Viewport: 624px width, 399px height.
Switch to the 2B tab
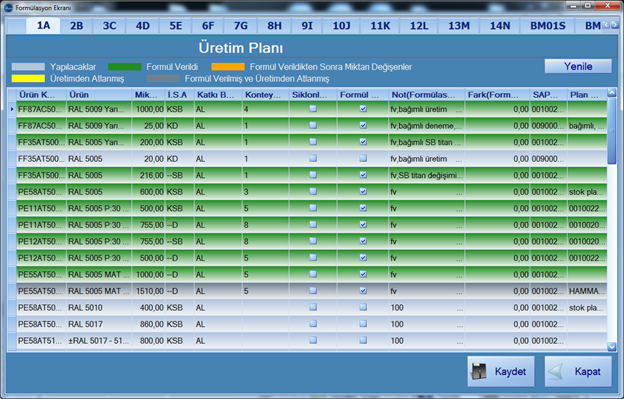pyautogui.click(x=76, y=26)
